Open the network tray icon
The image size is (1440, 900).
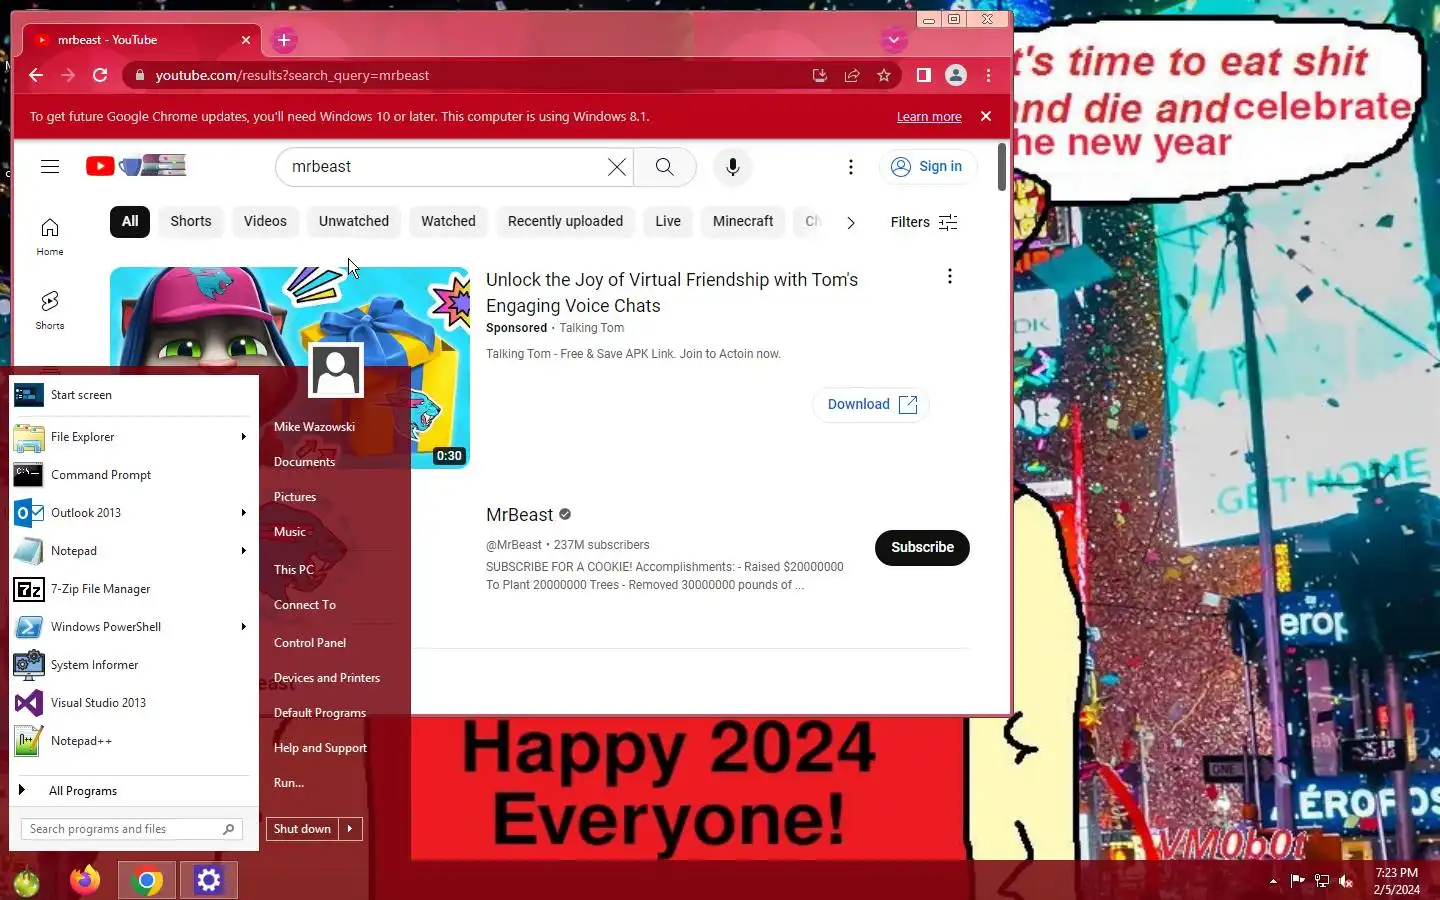click(x=1322, y=881)
